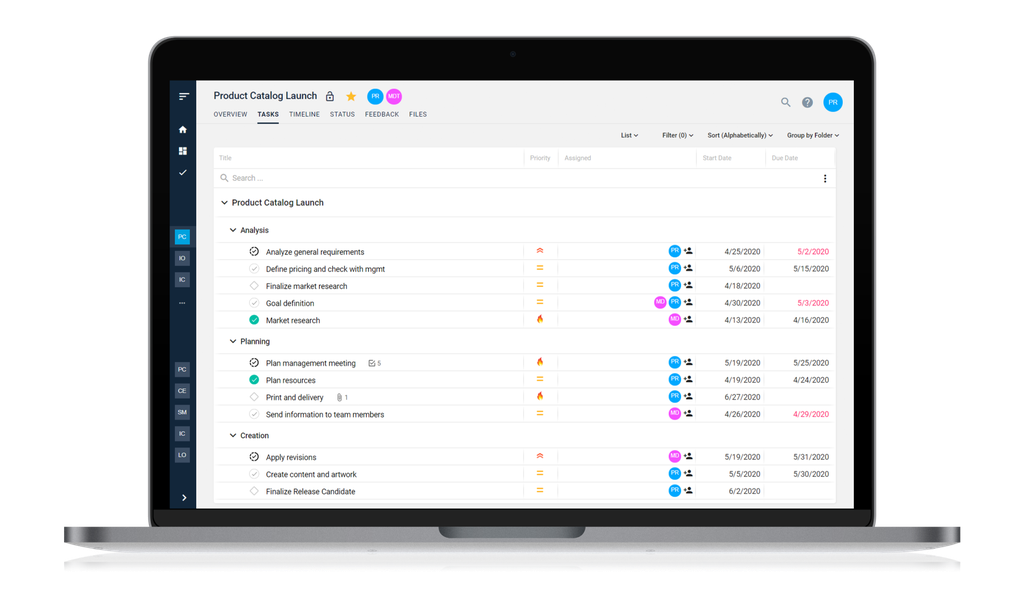The width and height of the screenshot is (1024, 589).
Task: Open the Sort (Alphabetically) dropdown
Action: coord(740,135)
